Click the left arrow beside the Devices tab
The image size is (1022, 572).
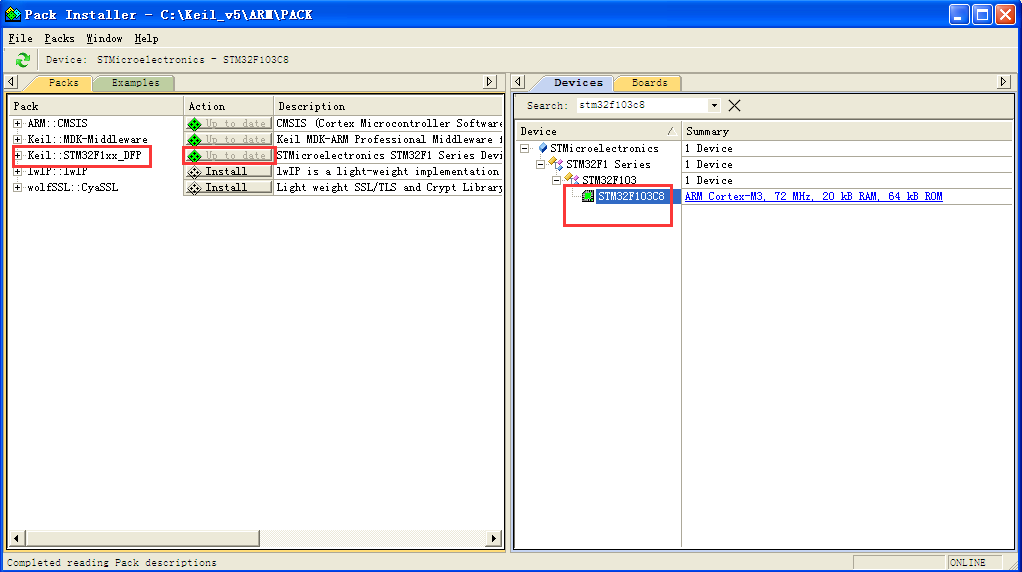tap(519, 82)
